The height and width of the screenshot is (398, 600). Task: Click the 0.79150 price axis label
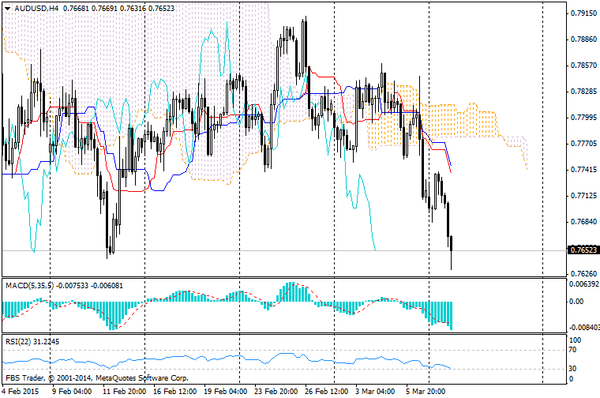[x=584, y=13]
